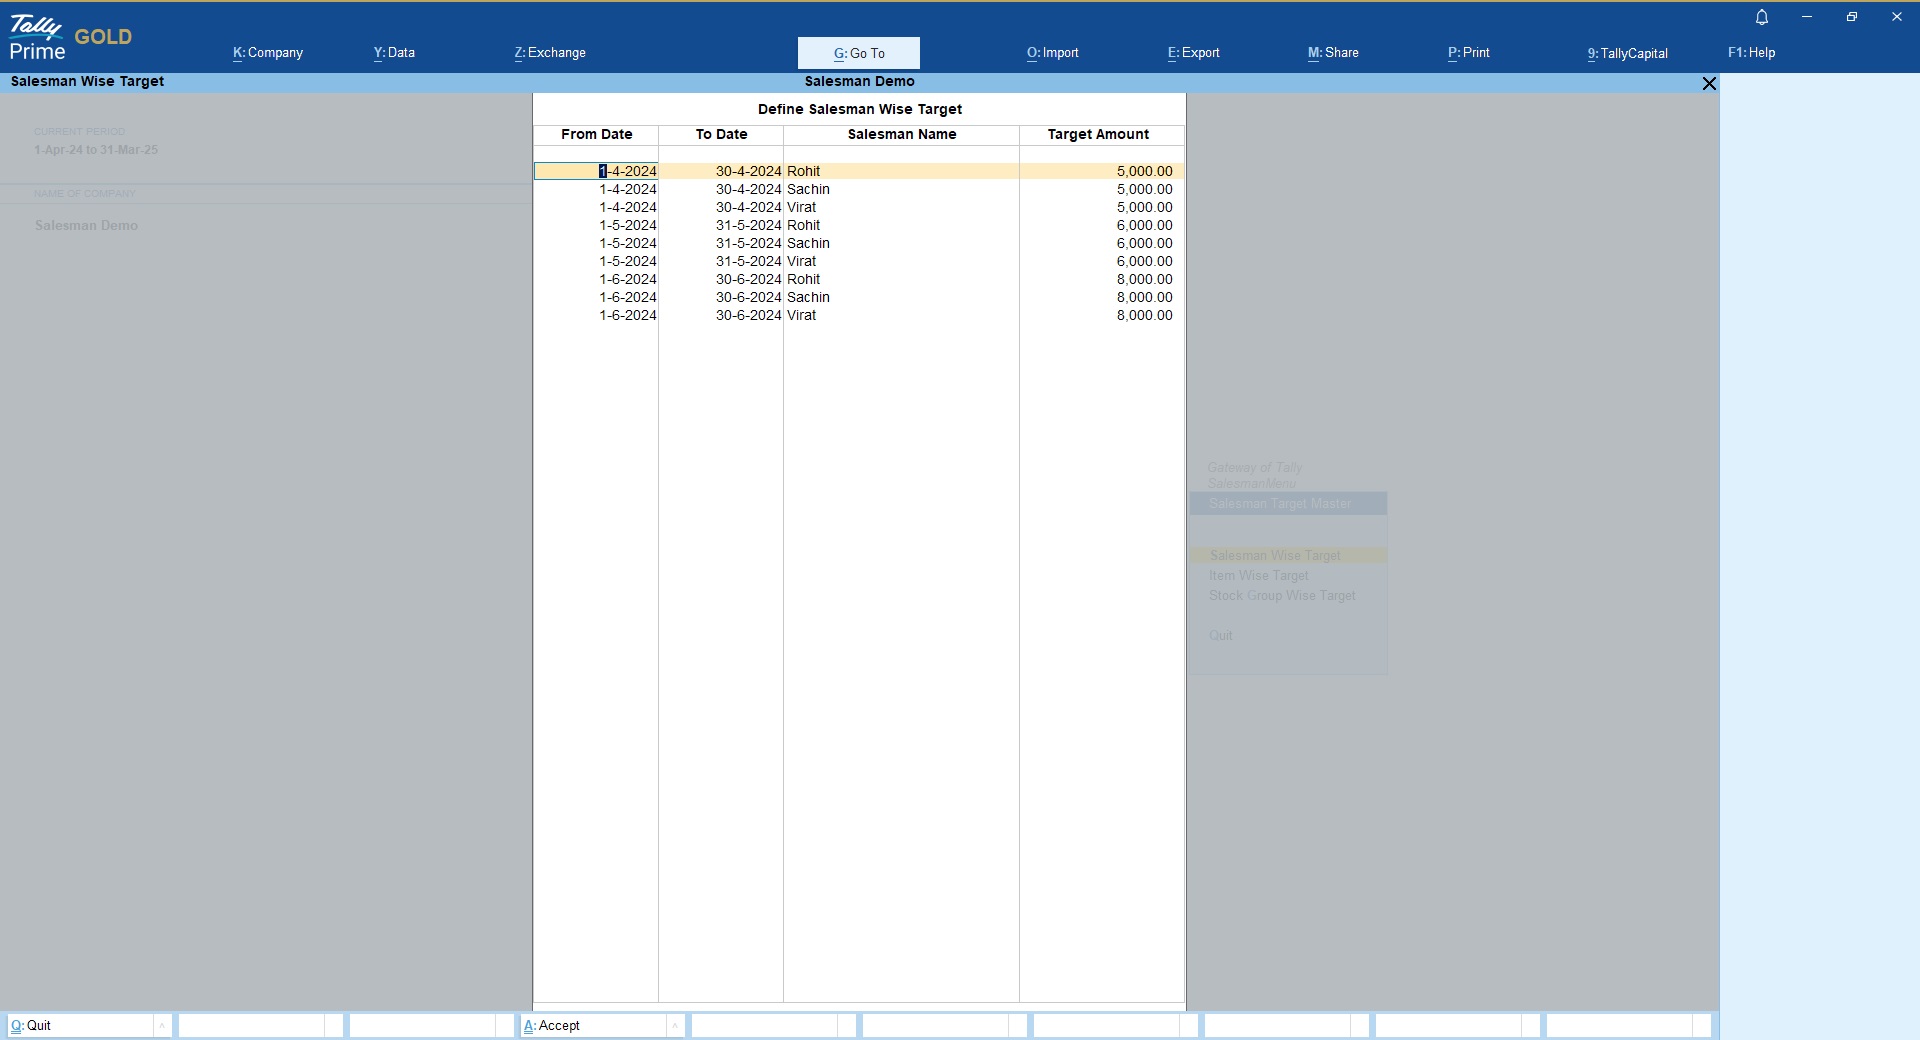Open the Import menu

point(1052,53)
